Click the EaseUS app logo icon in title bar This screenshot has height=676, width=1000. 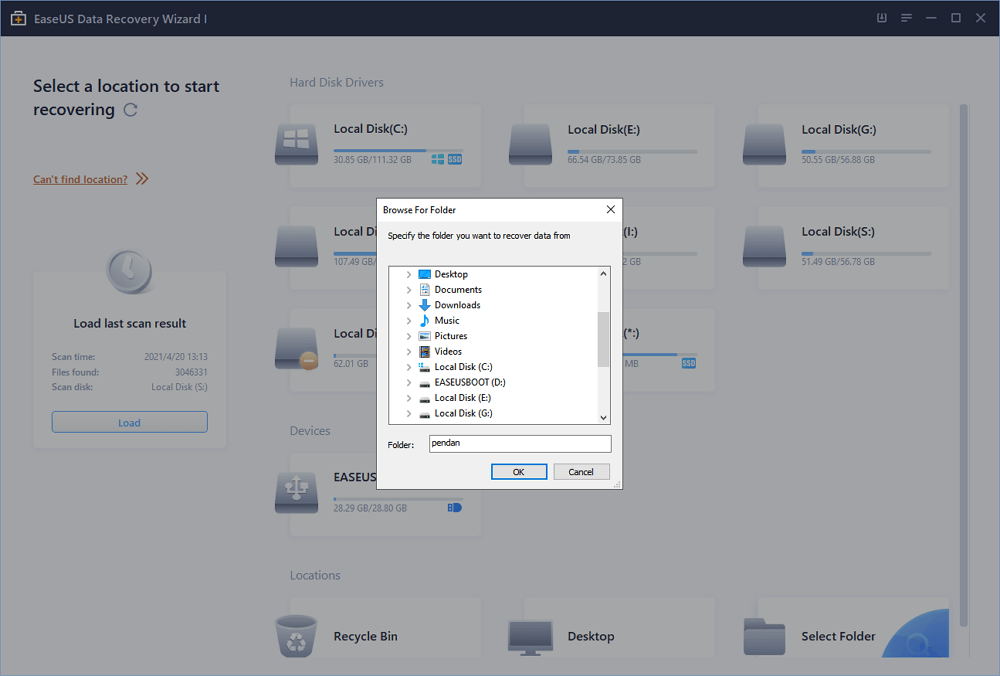point(18,18)
